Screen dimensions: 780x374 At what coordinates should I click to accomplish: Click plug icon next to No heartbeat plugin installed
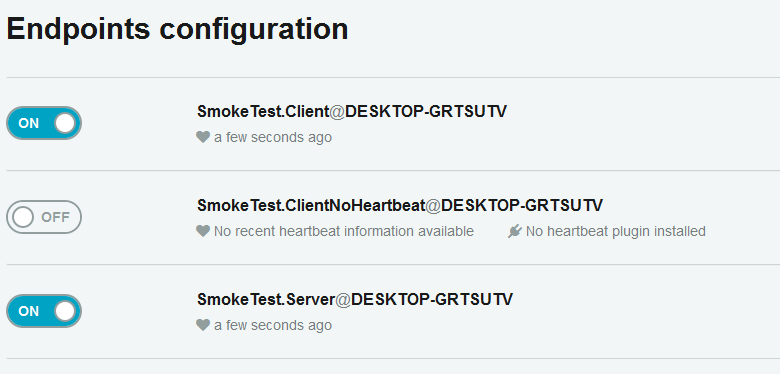(x=515, y=231)
